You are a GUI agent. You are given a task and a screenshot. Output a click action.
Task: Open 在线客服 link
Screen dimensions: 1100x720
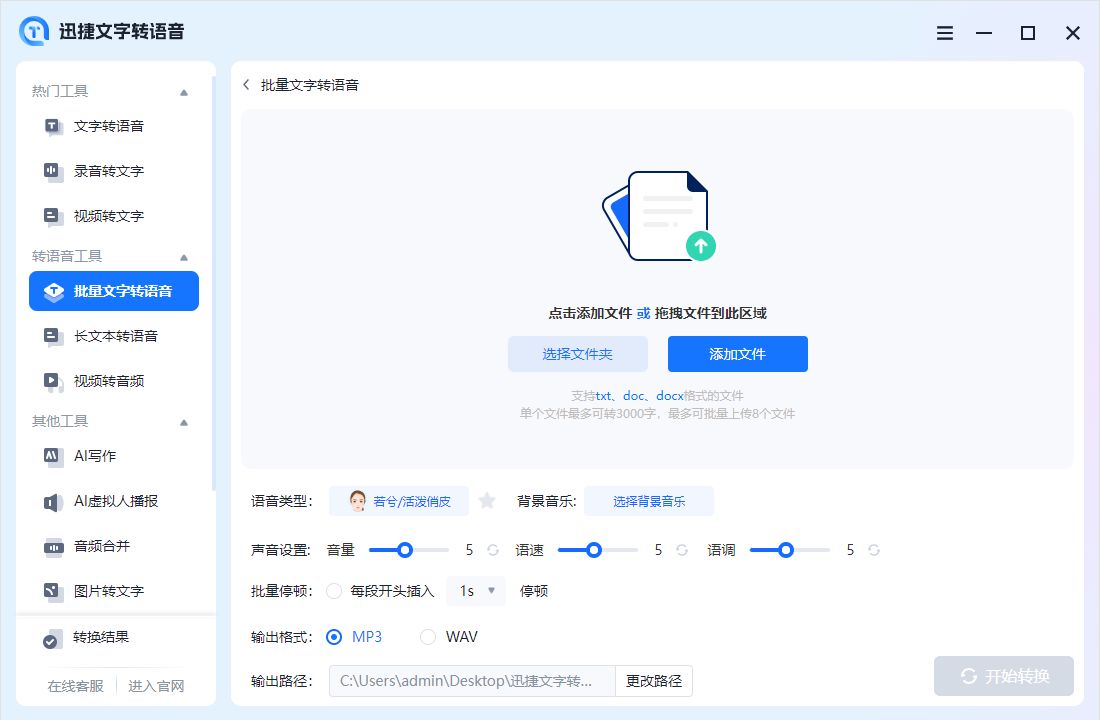(76, 686)
